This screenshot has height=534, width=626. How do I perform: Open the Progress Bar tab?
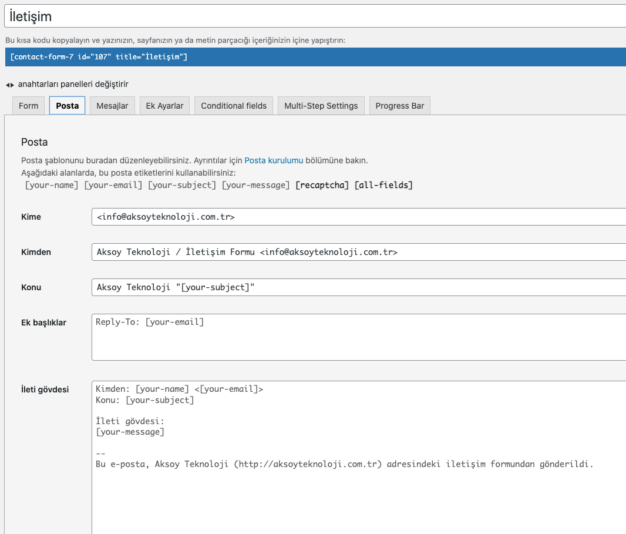click(x=400, y=106)
